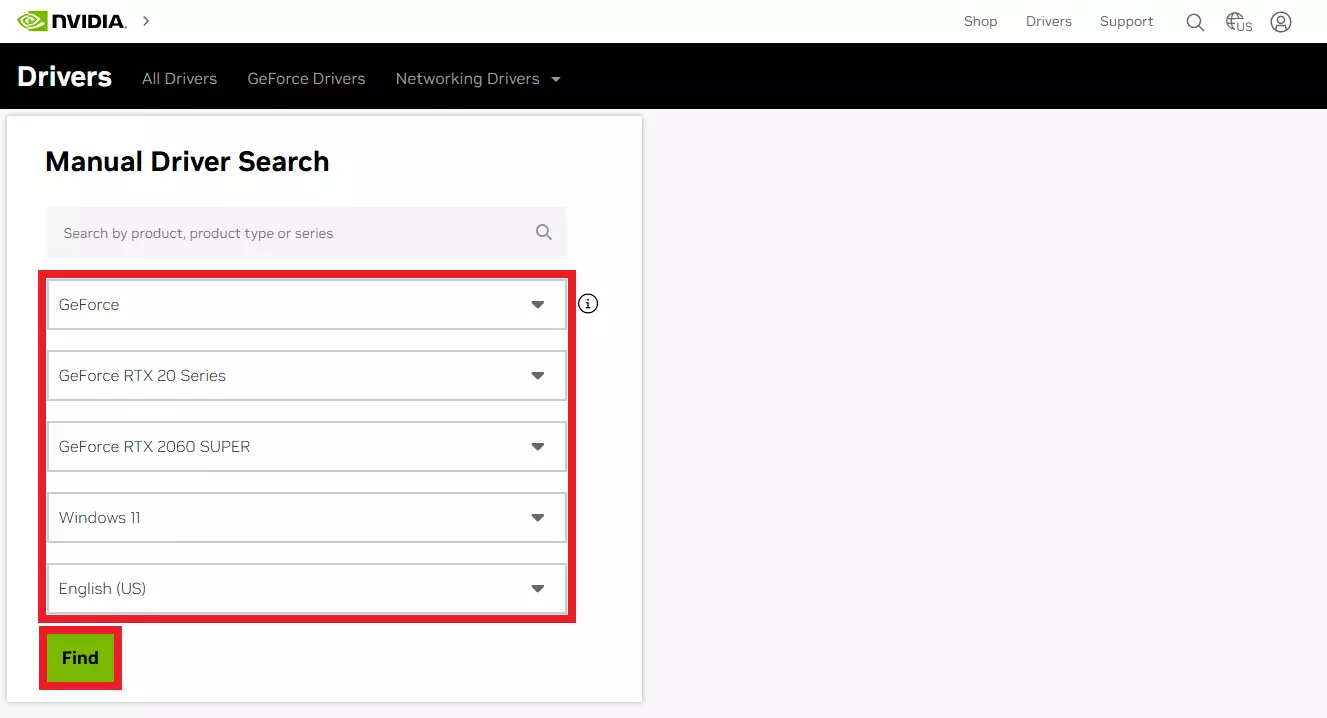This screenshot has width=1327, height=718.
Task: Open the Support link in header
Action: pyautogui.click(x=1126, y=22)
